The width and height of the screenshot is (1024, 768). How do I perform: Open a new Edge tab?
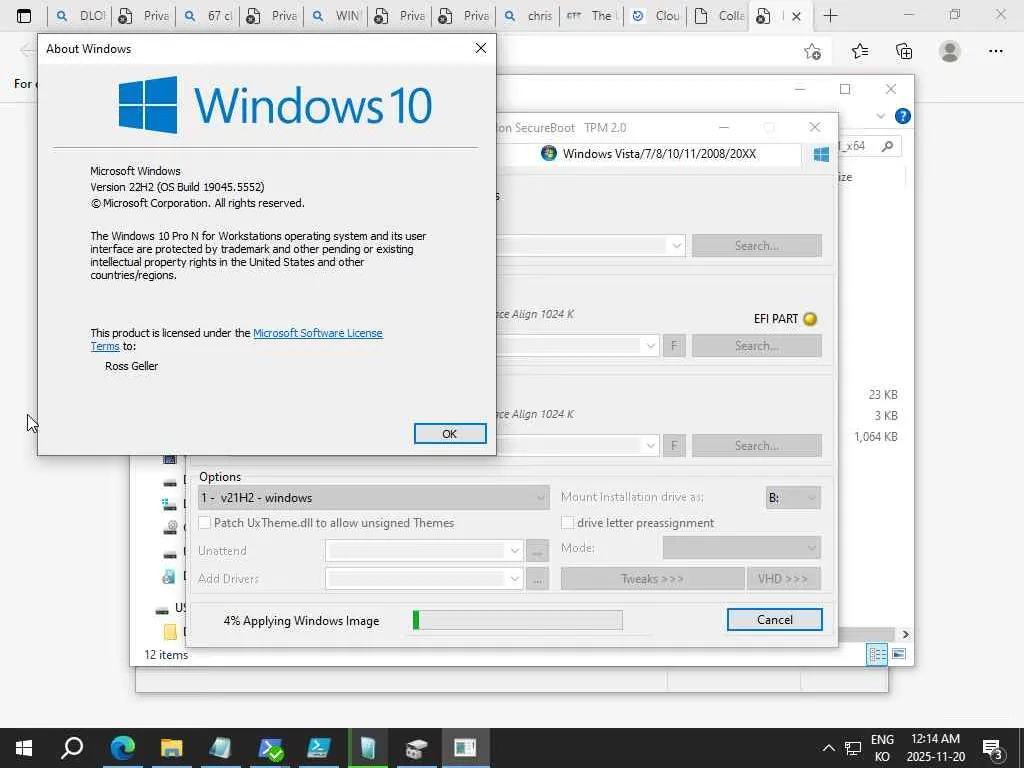coord(830,16)
